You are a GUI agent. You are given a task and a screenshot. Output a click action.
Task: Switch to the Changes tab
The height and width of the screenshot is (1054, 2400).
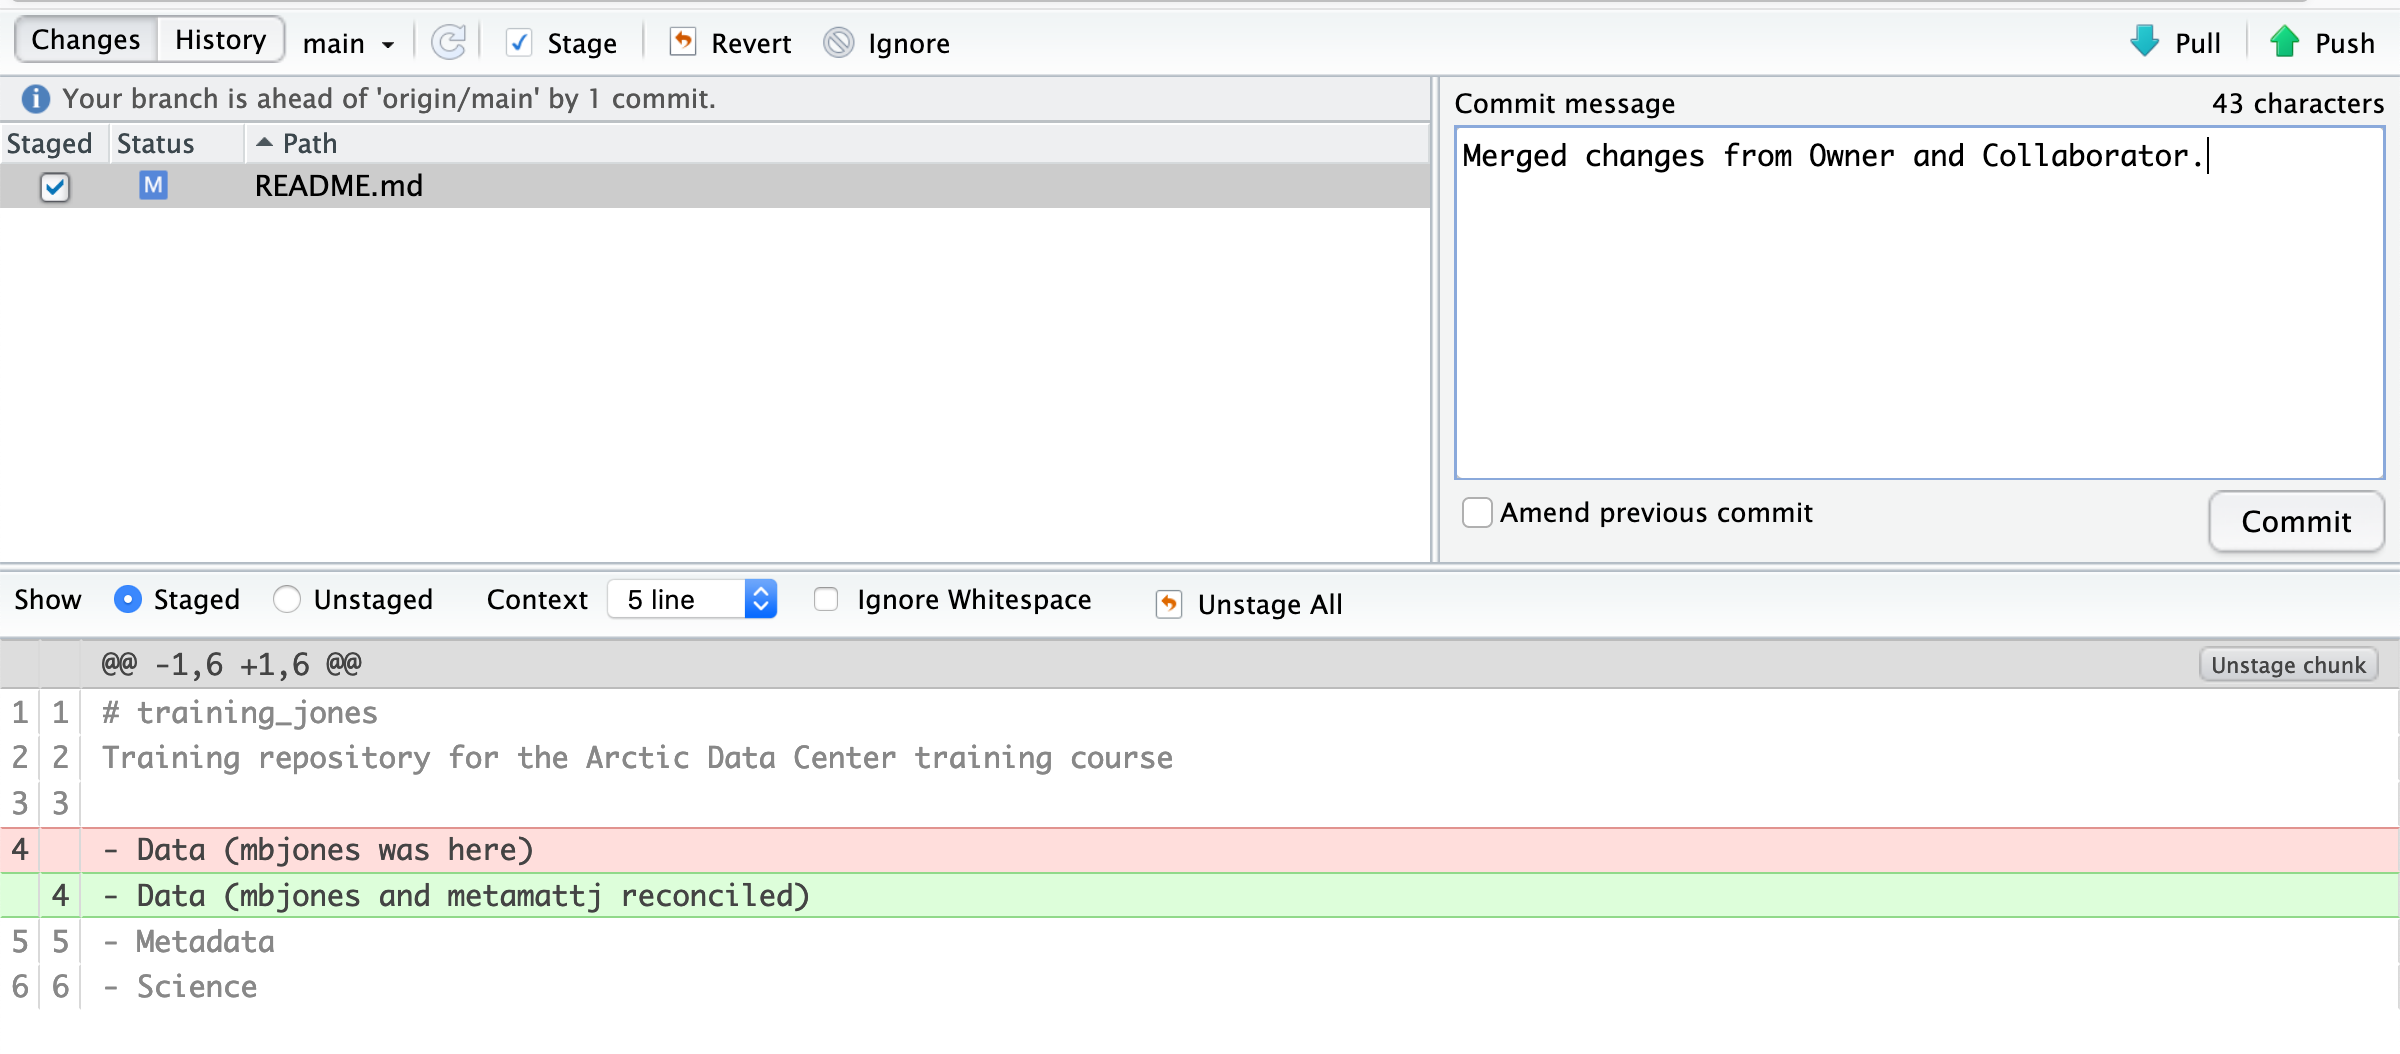(86, 40)
